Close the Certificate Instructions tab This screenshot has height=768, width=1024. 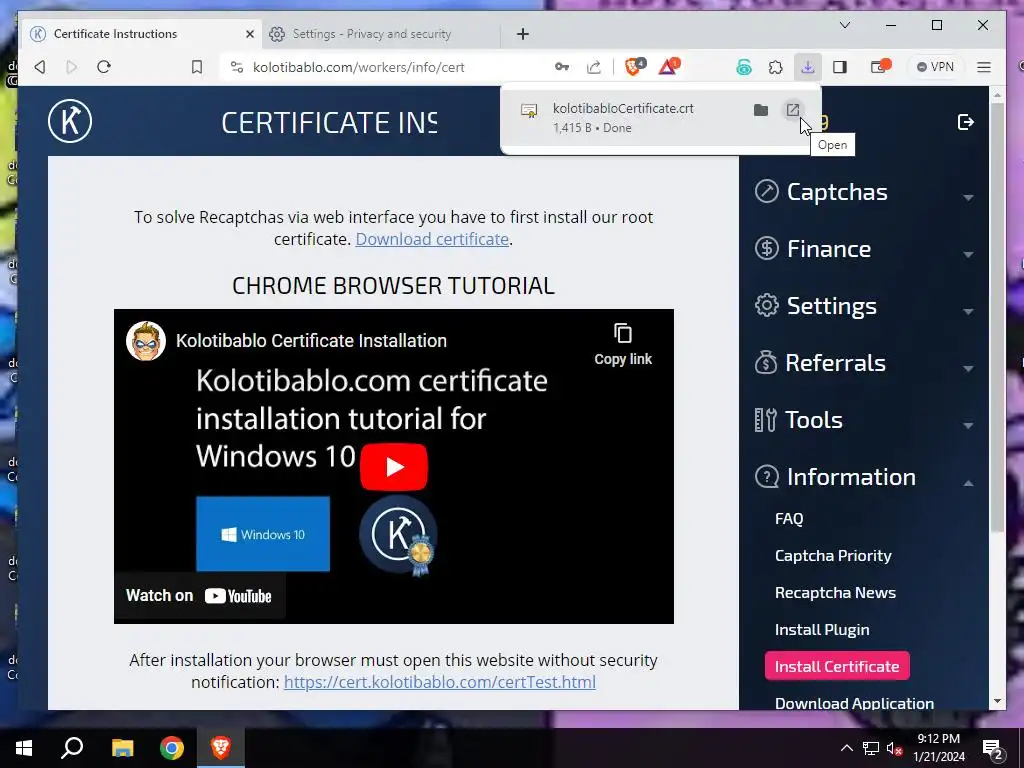click(x=249, y=34)
